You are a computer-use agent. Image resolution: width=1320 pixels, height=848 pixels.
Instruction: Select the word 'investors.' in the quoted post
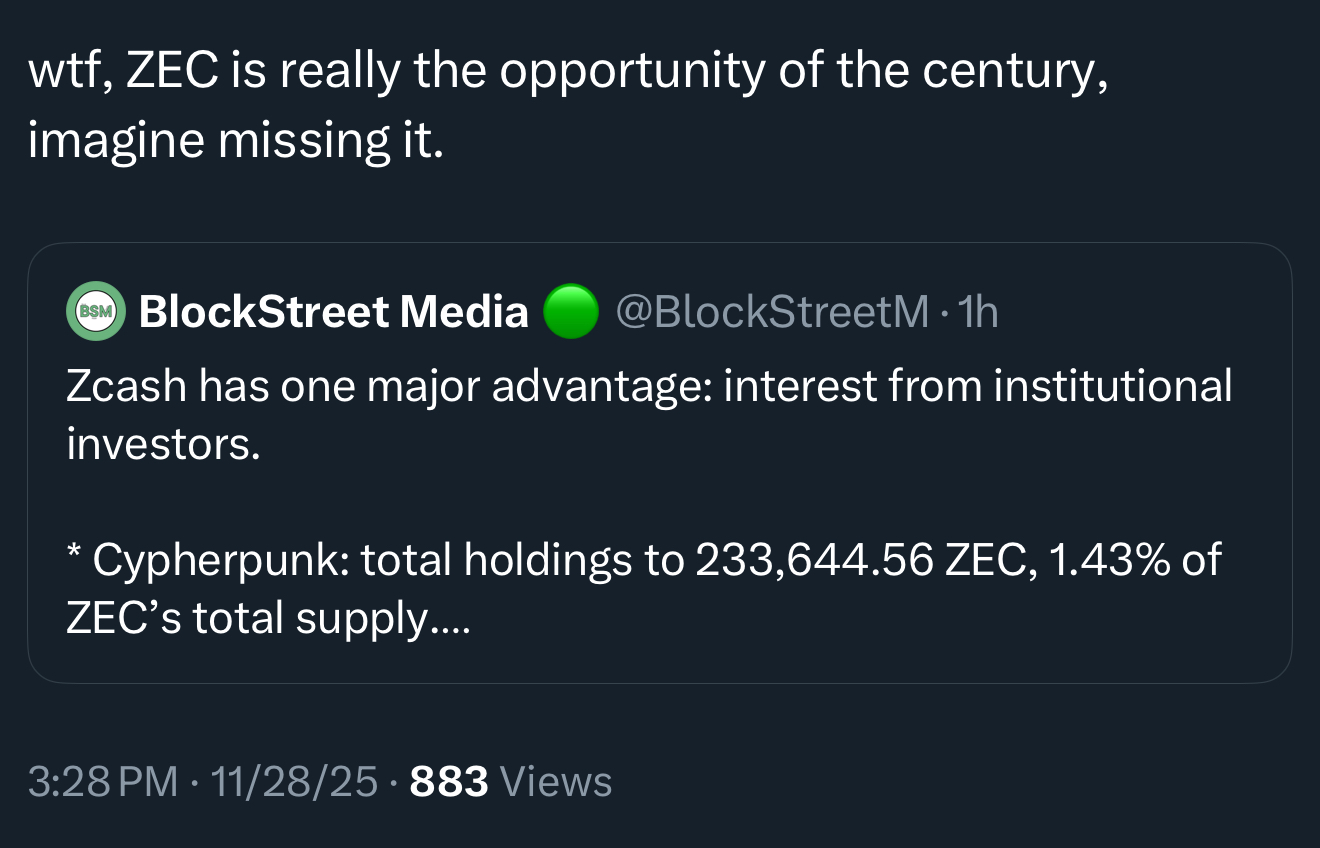point(163,444)
